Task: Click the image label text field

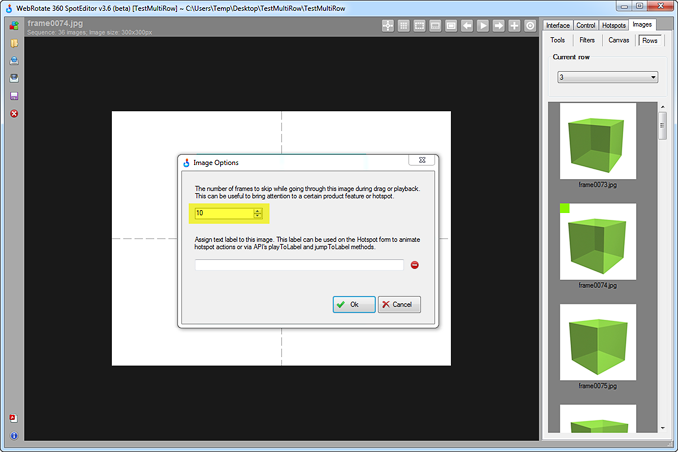Action: (x=299, y=265)
